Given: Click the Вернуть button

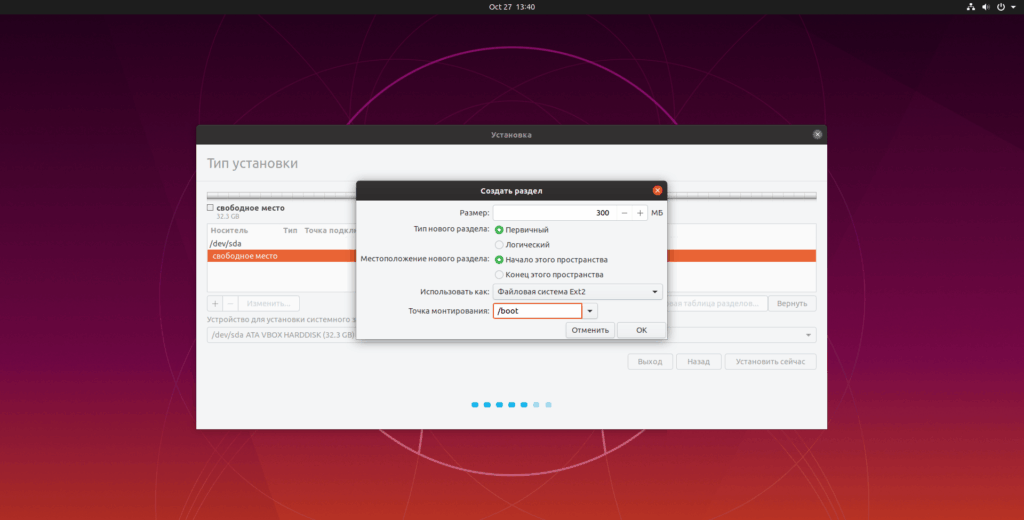Looking at the screenshot, I should coord(792,304).
